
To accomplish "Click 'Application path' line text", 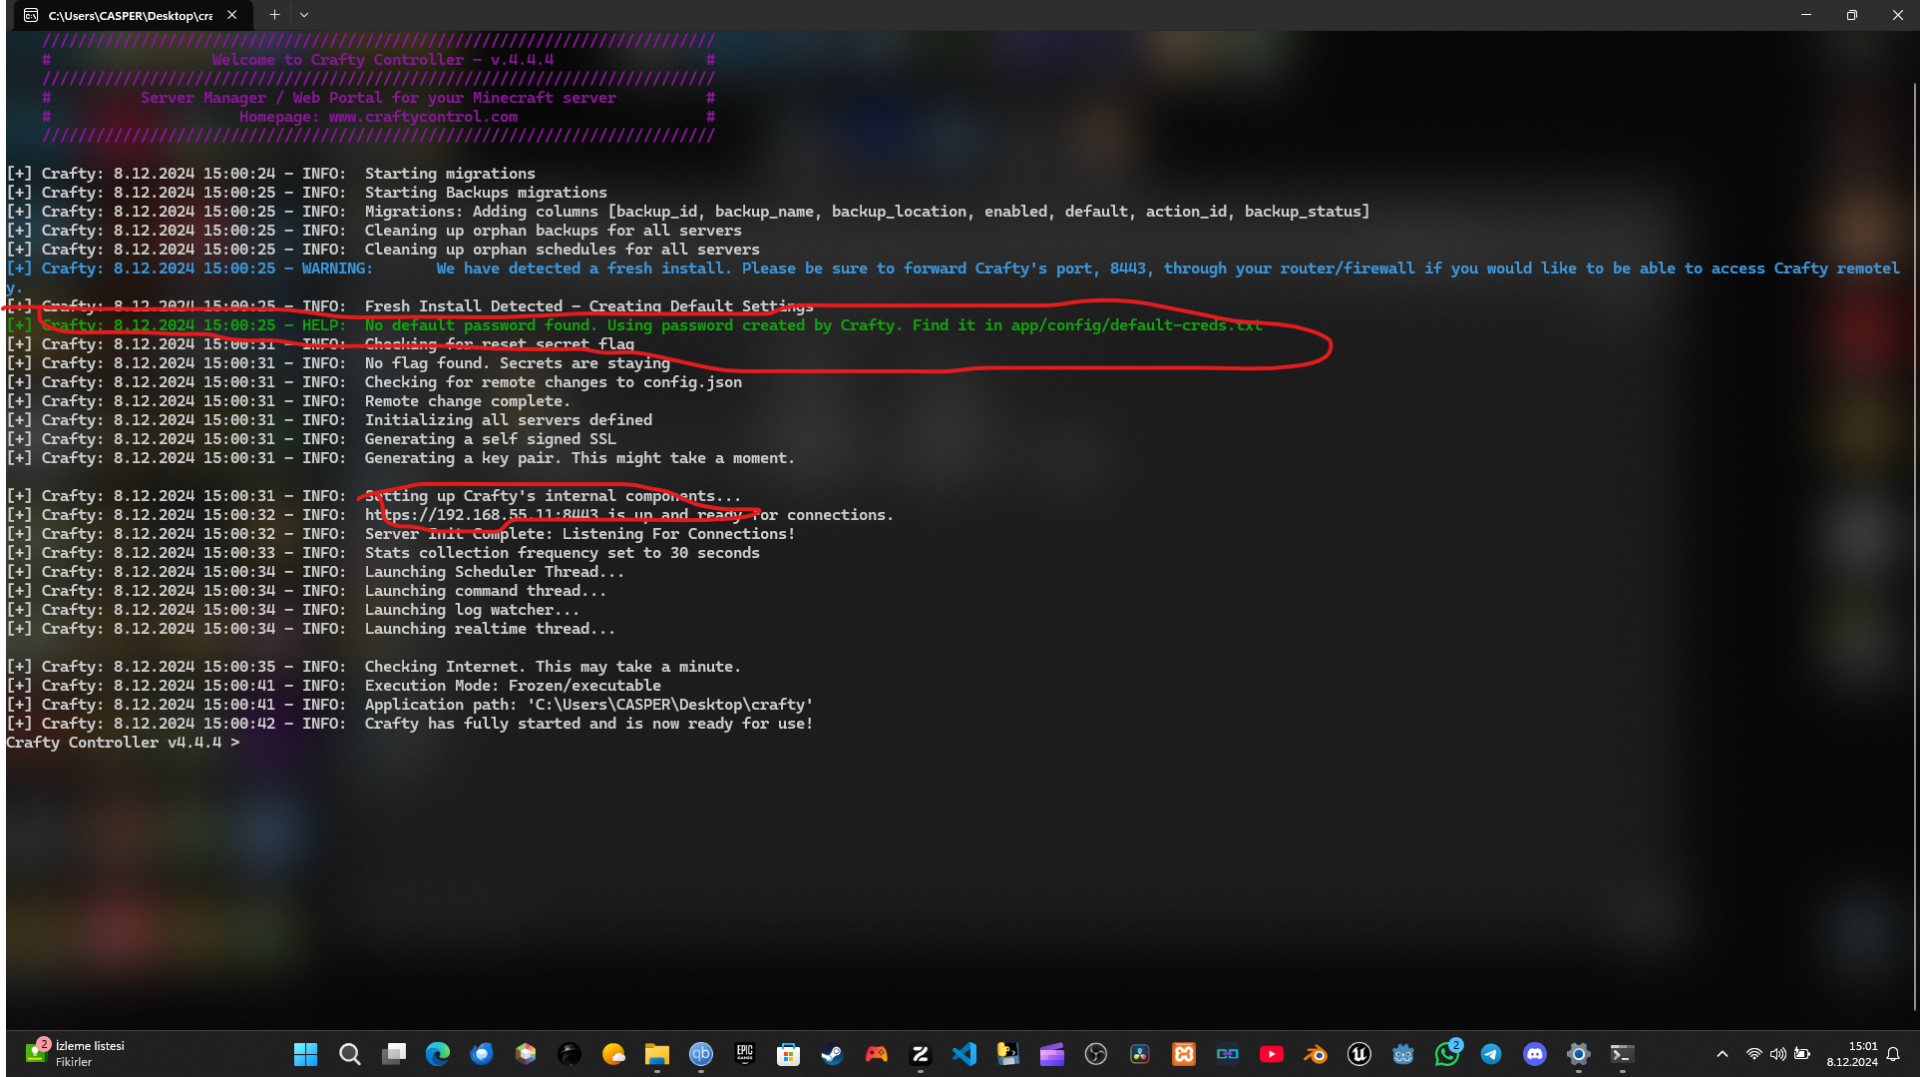I will coord(588,705).
